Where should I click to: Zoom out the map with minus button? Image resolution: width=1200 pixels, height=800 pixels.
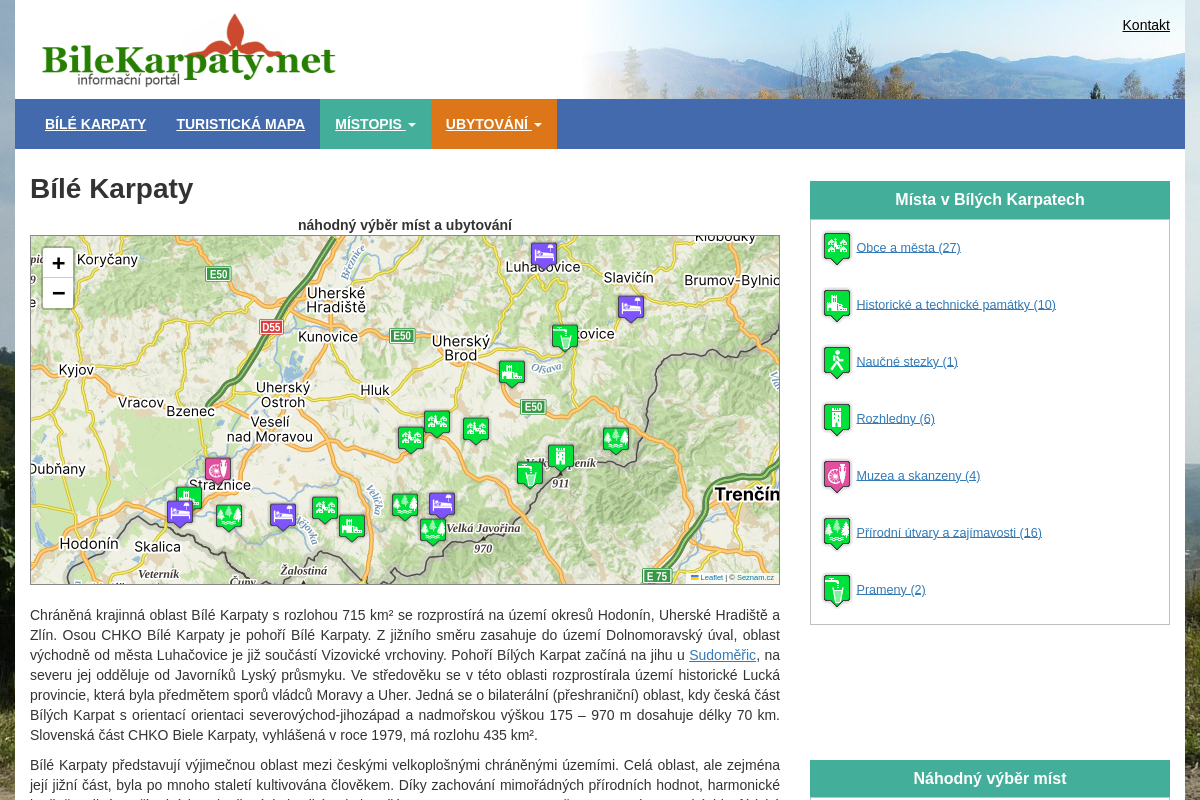pyautogui.click(x=58, y=293)
